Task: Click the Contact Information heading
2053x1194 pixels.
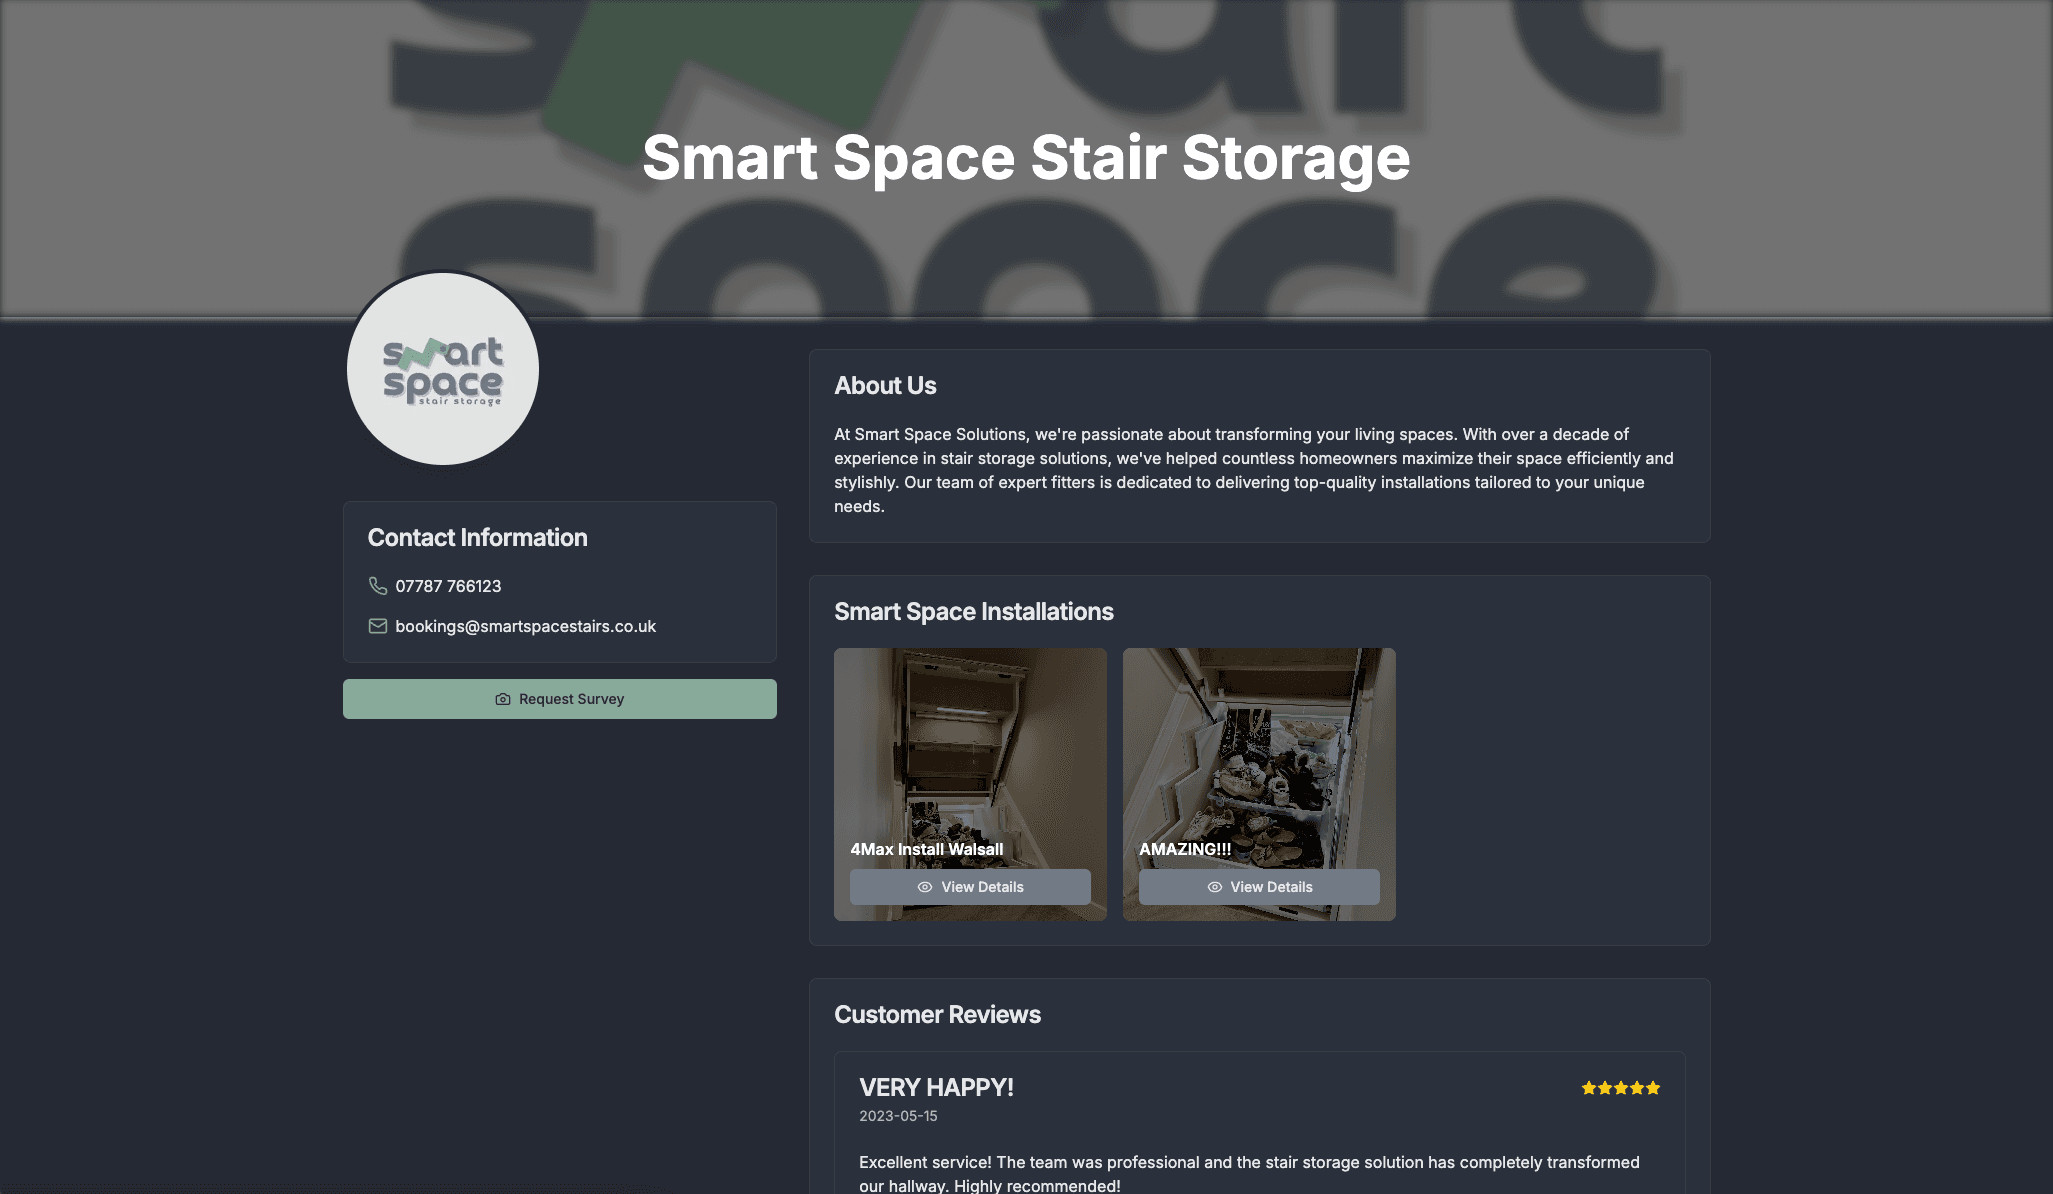Action: click(x=477, y=538)
